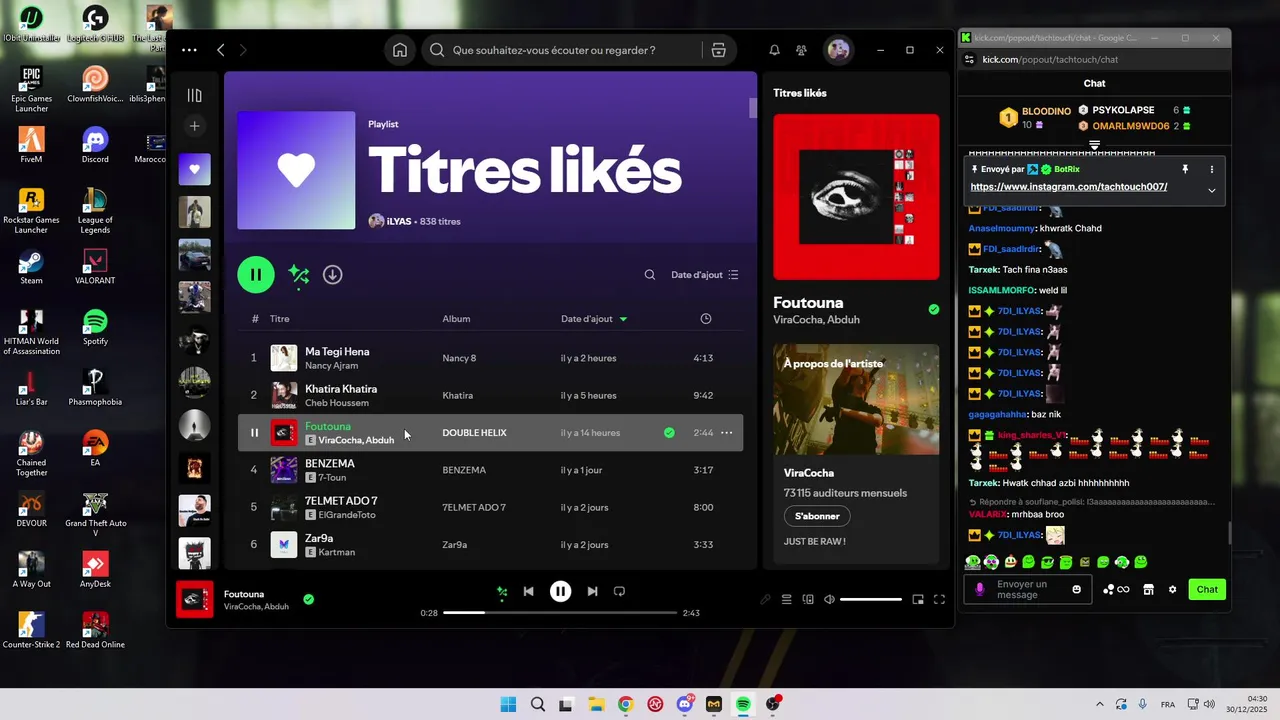The image size is (1280, 720).
Task: Sort by Date d'ajout column header
Action: coord(593,319)
